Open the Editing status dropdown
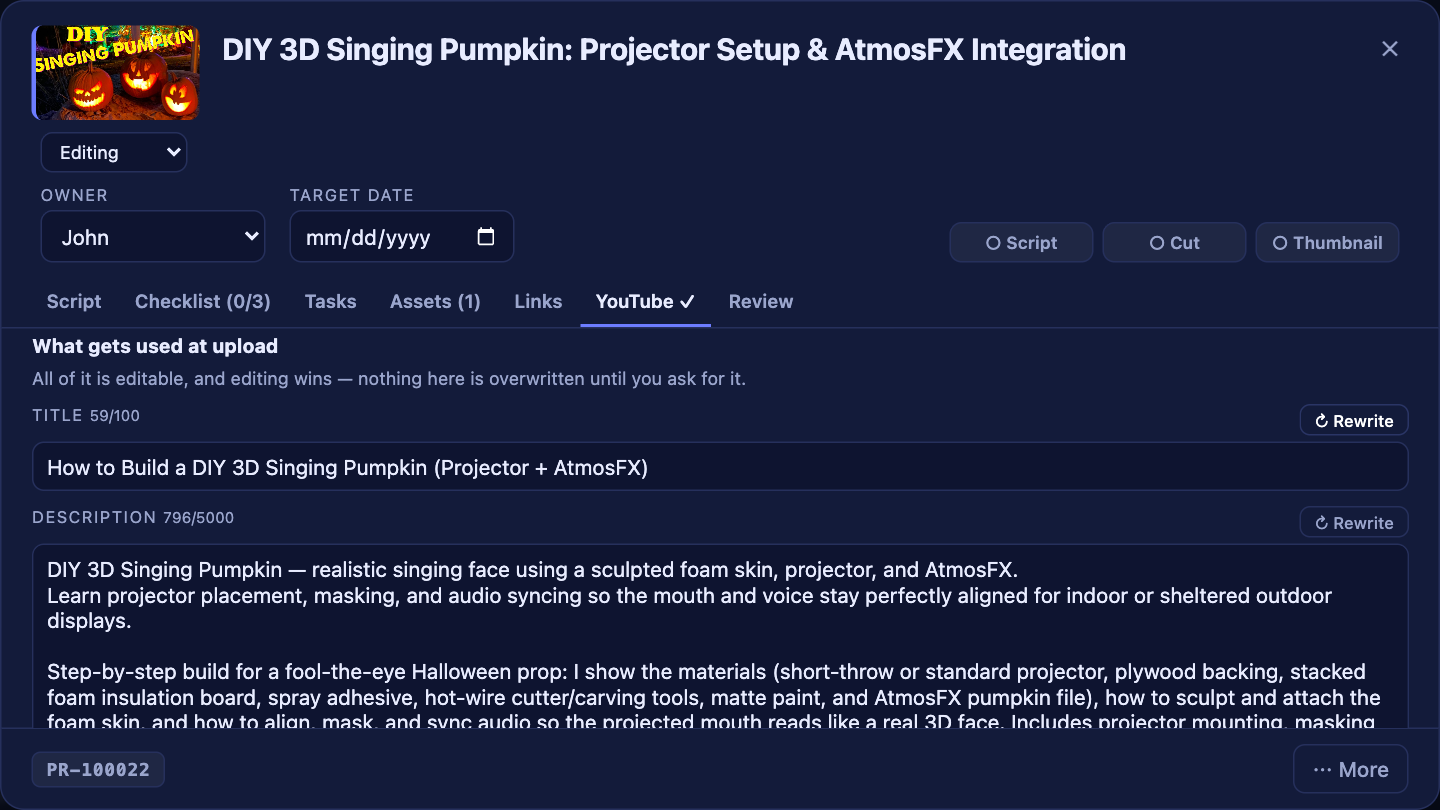Image resolution: width=1440 pixels, height=810 pixels. pos(114,152)
